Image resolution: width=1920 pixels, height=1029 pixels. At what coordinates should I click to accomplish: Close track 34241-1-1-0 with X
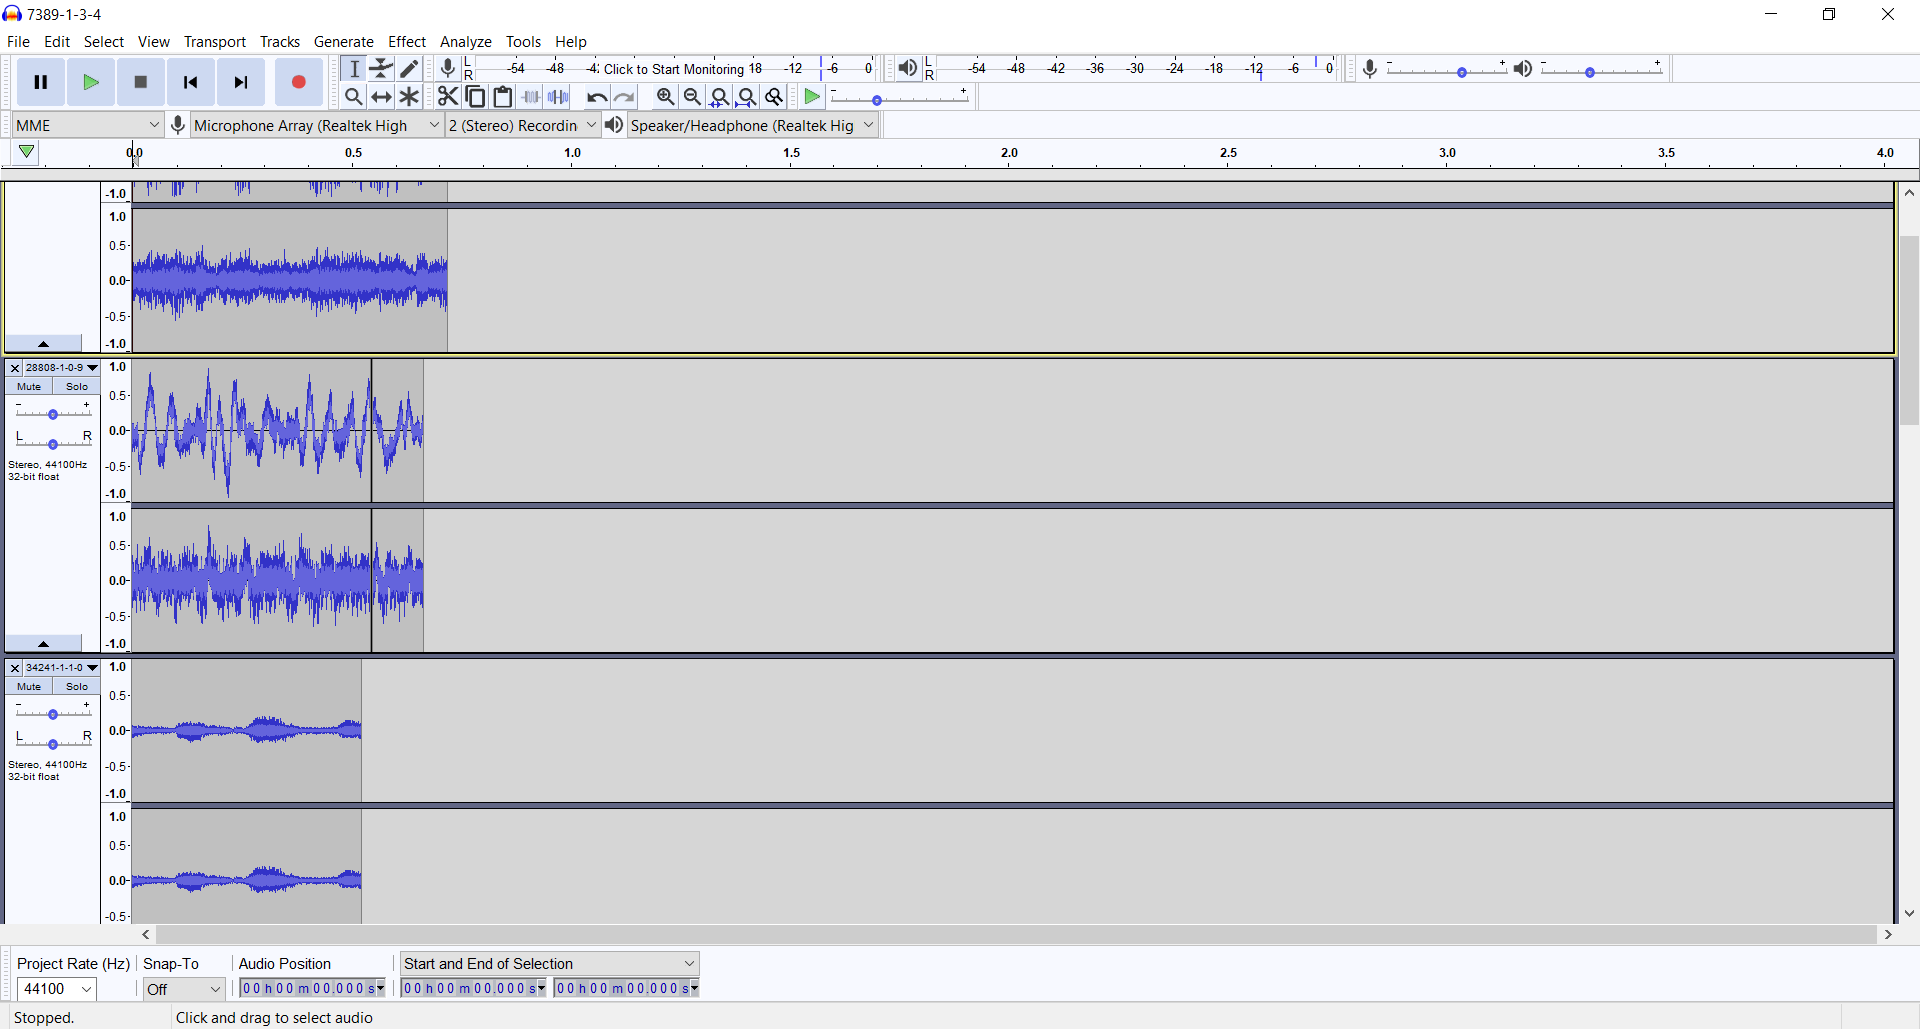point(14,668)
